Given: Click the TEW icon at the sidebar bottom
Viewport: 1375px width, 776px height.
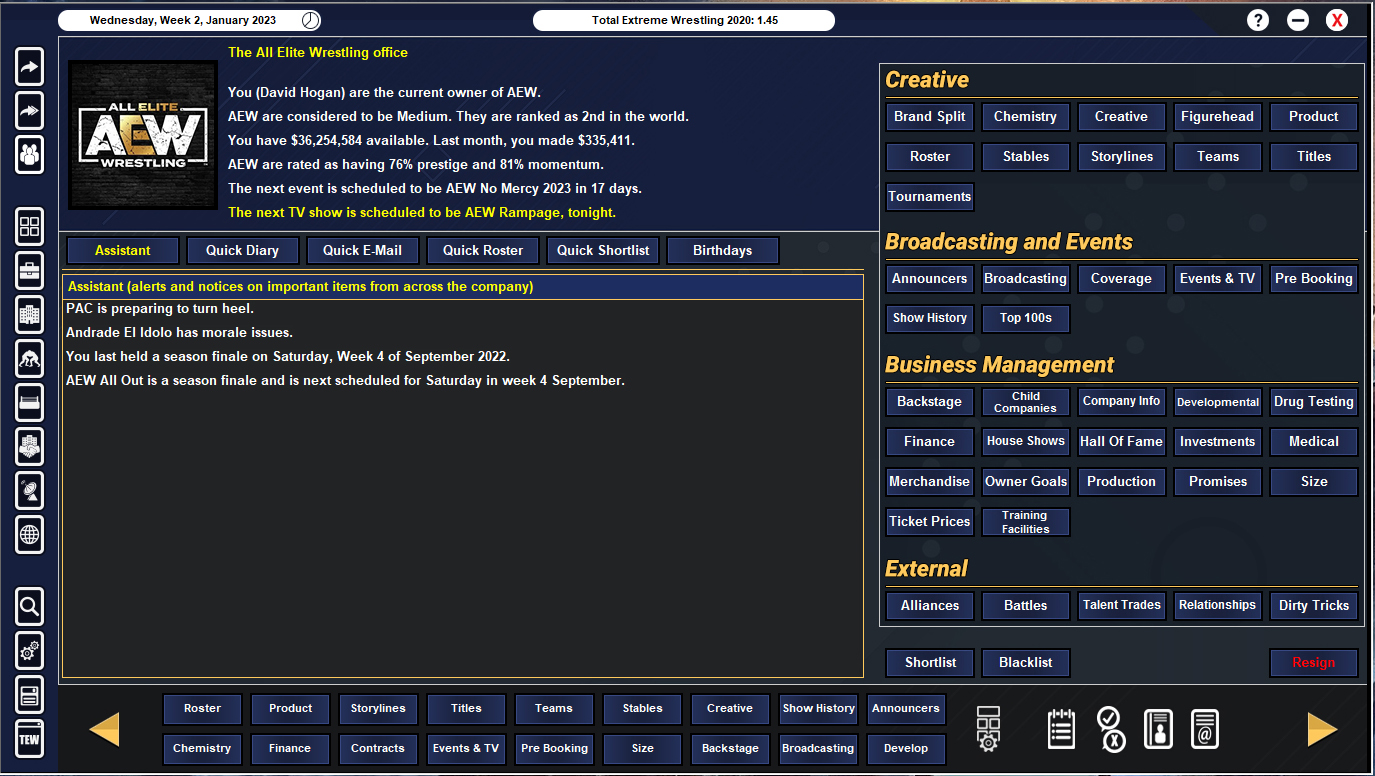Looking at the screenshot, I should (x=30, y=739).
